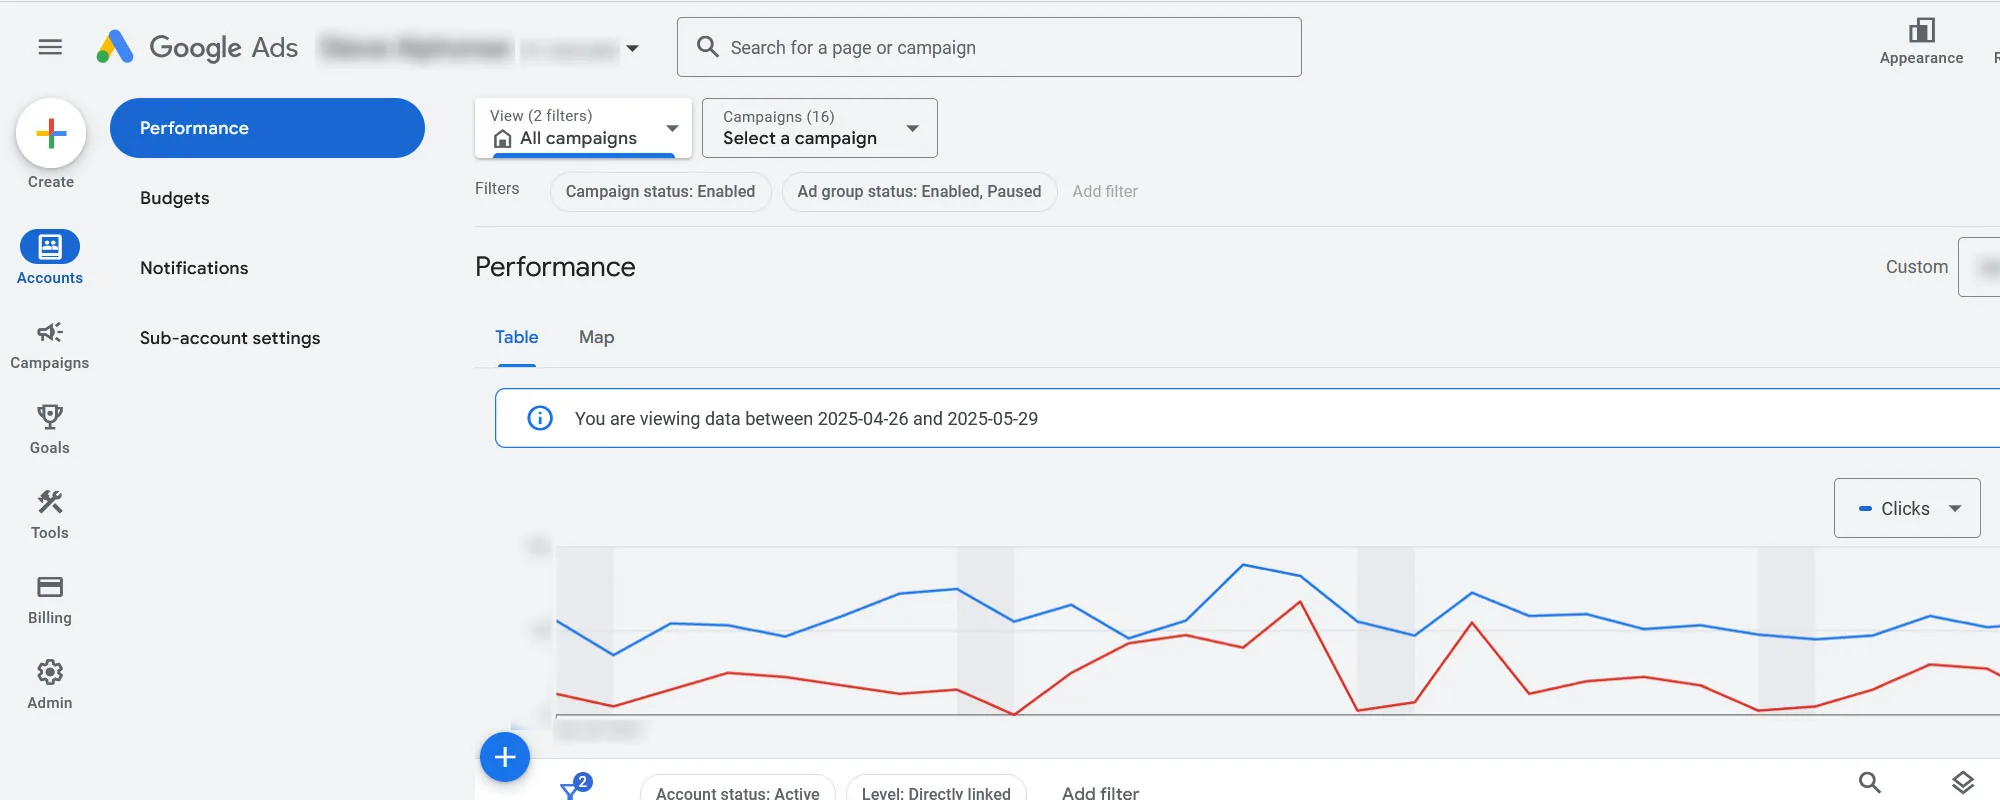Click the Appearance icon

click(1921, 31)
